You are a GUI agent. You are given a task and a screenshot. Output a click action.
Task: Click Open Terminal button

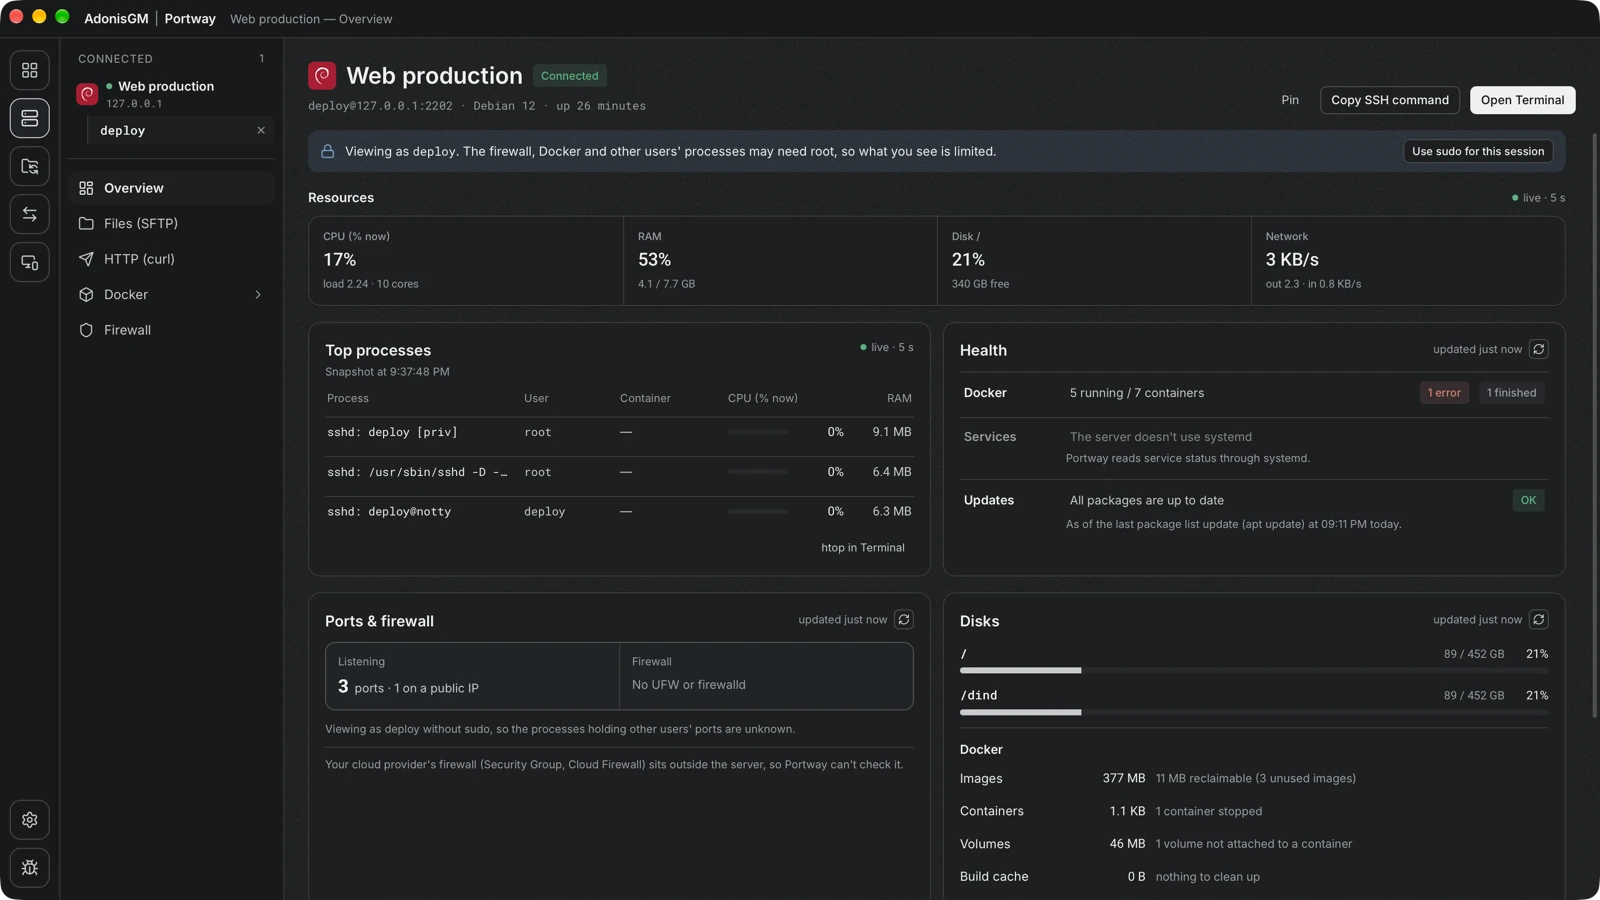pos(1522,100)
